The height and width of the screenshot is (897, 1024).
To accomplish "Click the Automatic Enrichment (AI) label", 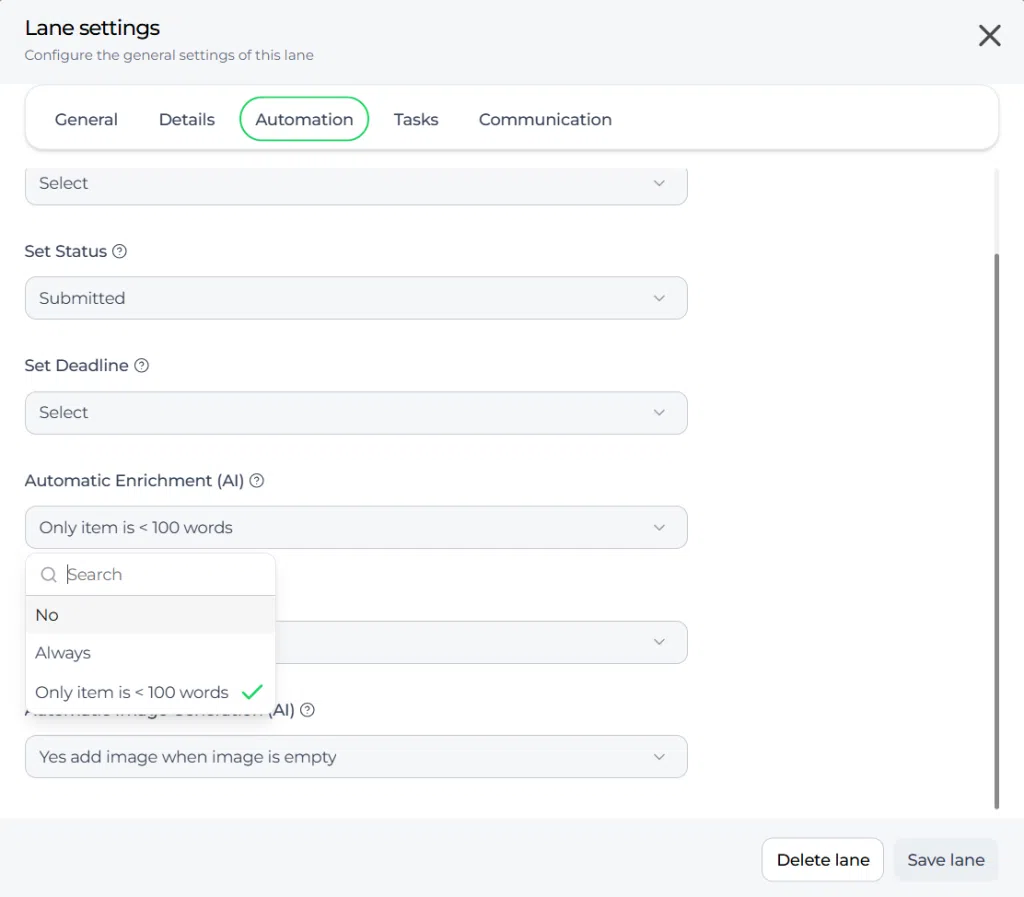I will click(134, 480).
